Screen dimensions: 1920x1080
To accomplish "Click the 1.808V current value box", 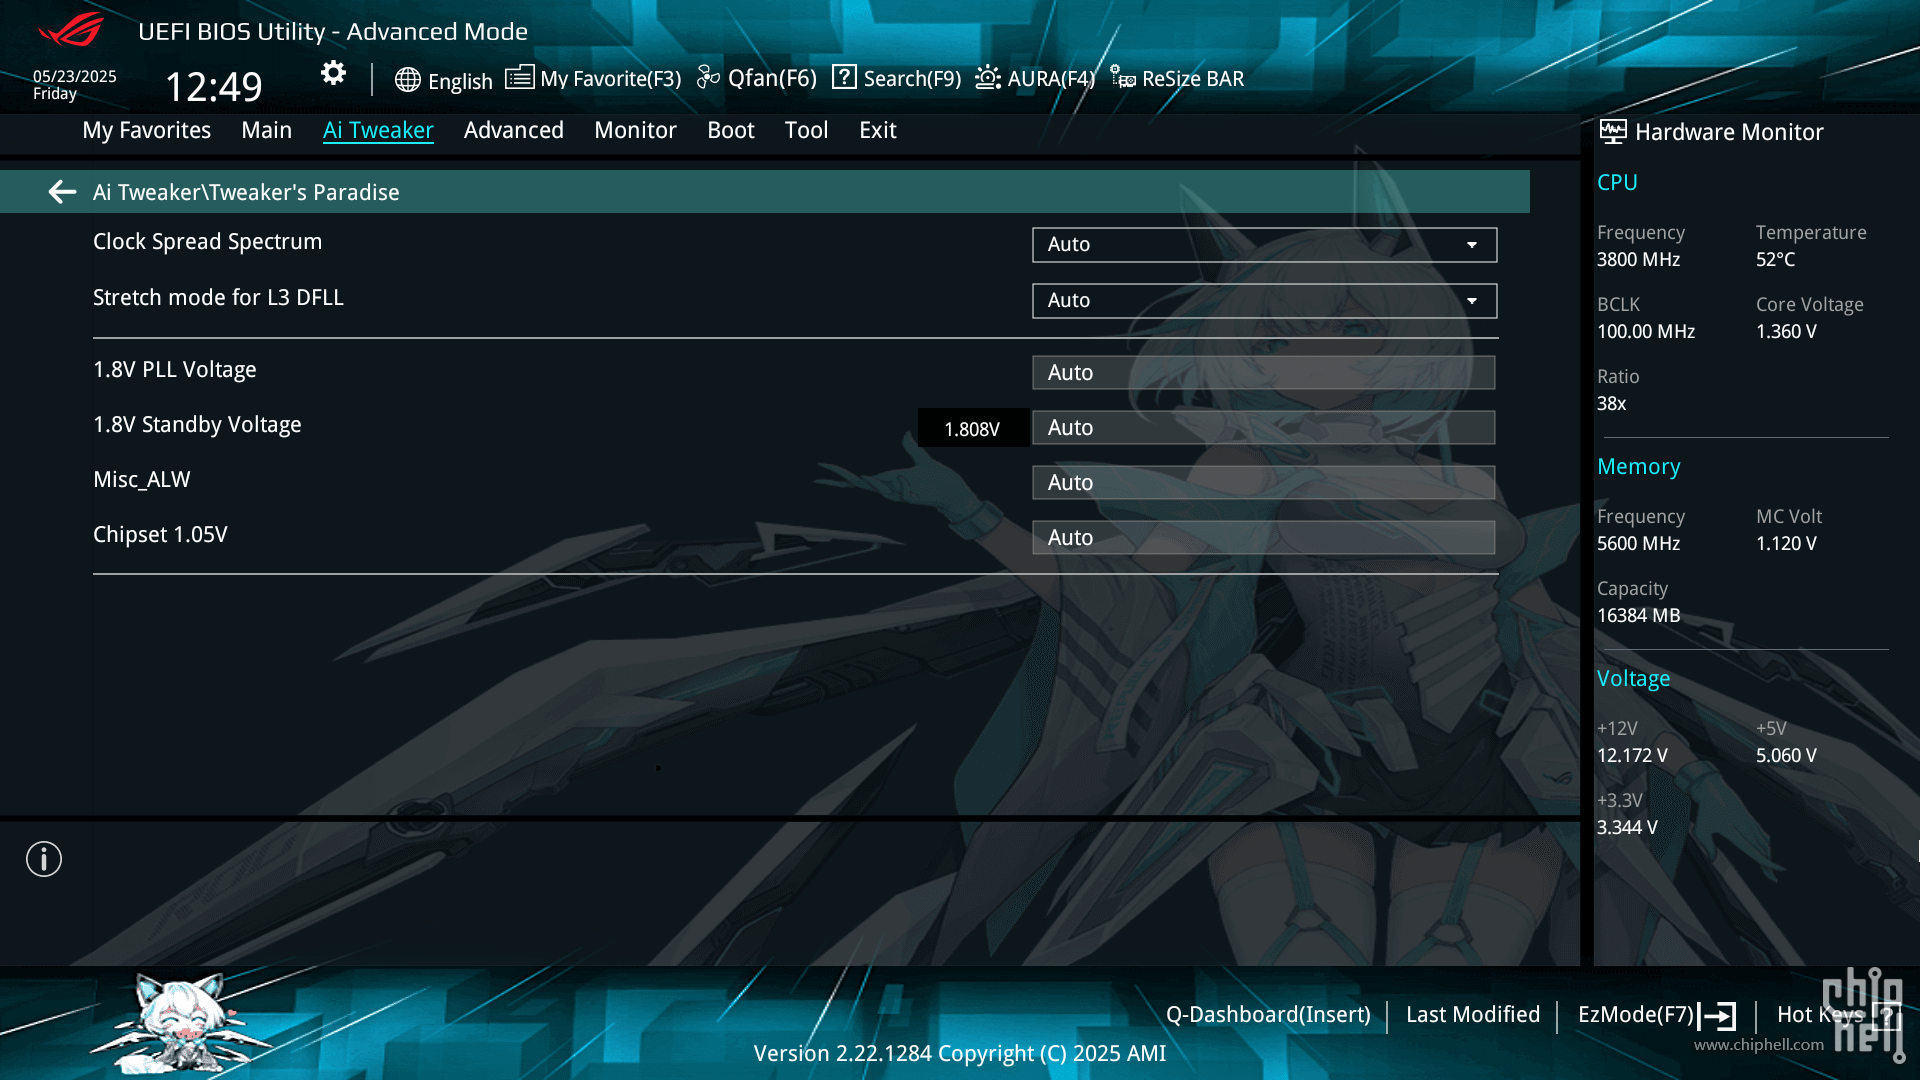I will tap(972, 428).
